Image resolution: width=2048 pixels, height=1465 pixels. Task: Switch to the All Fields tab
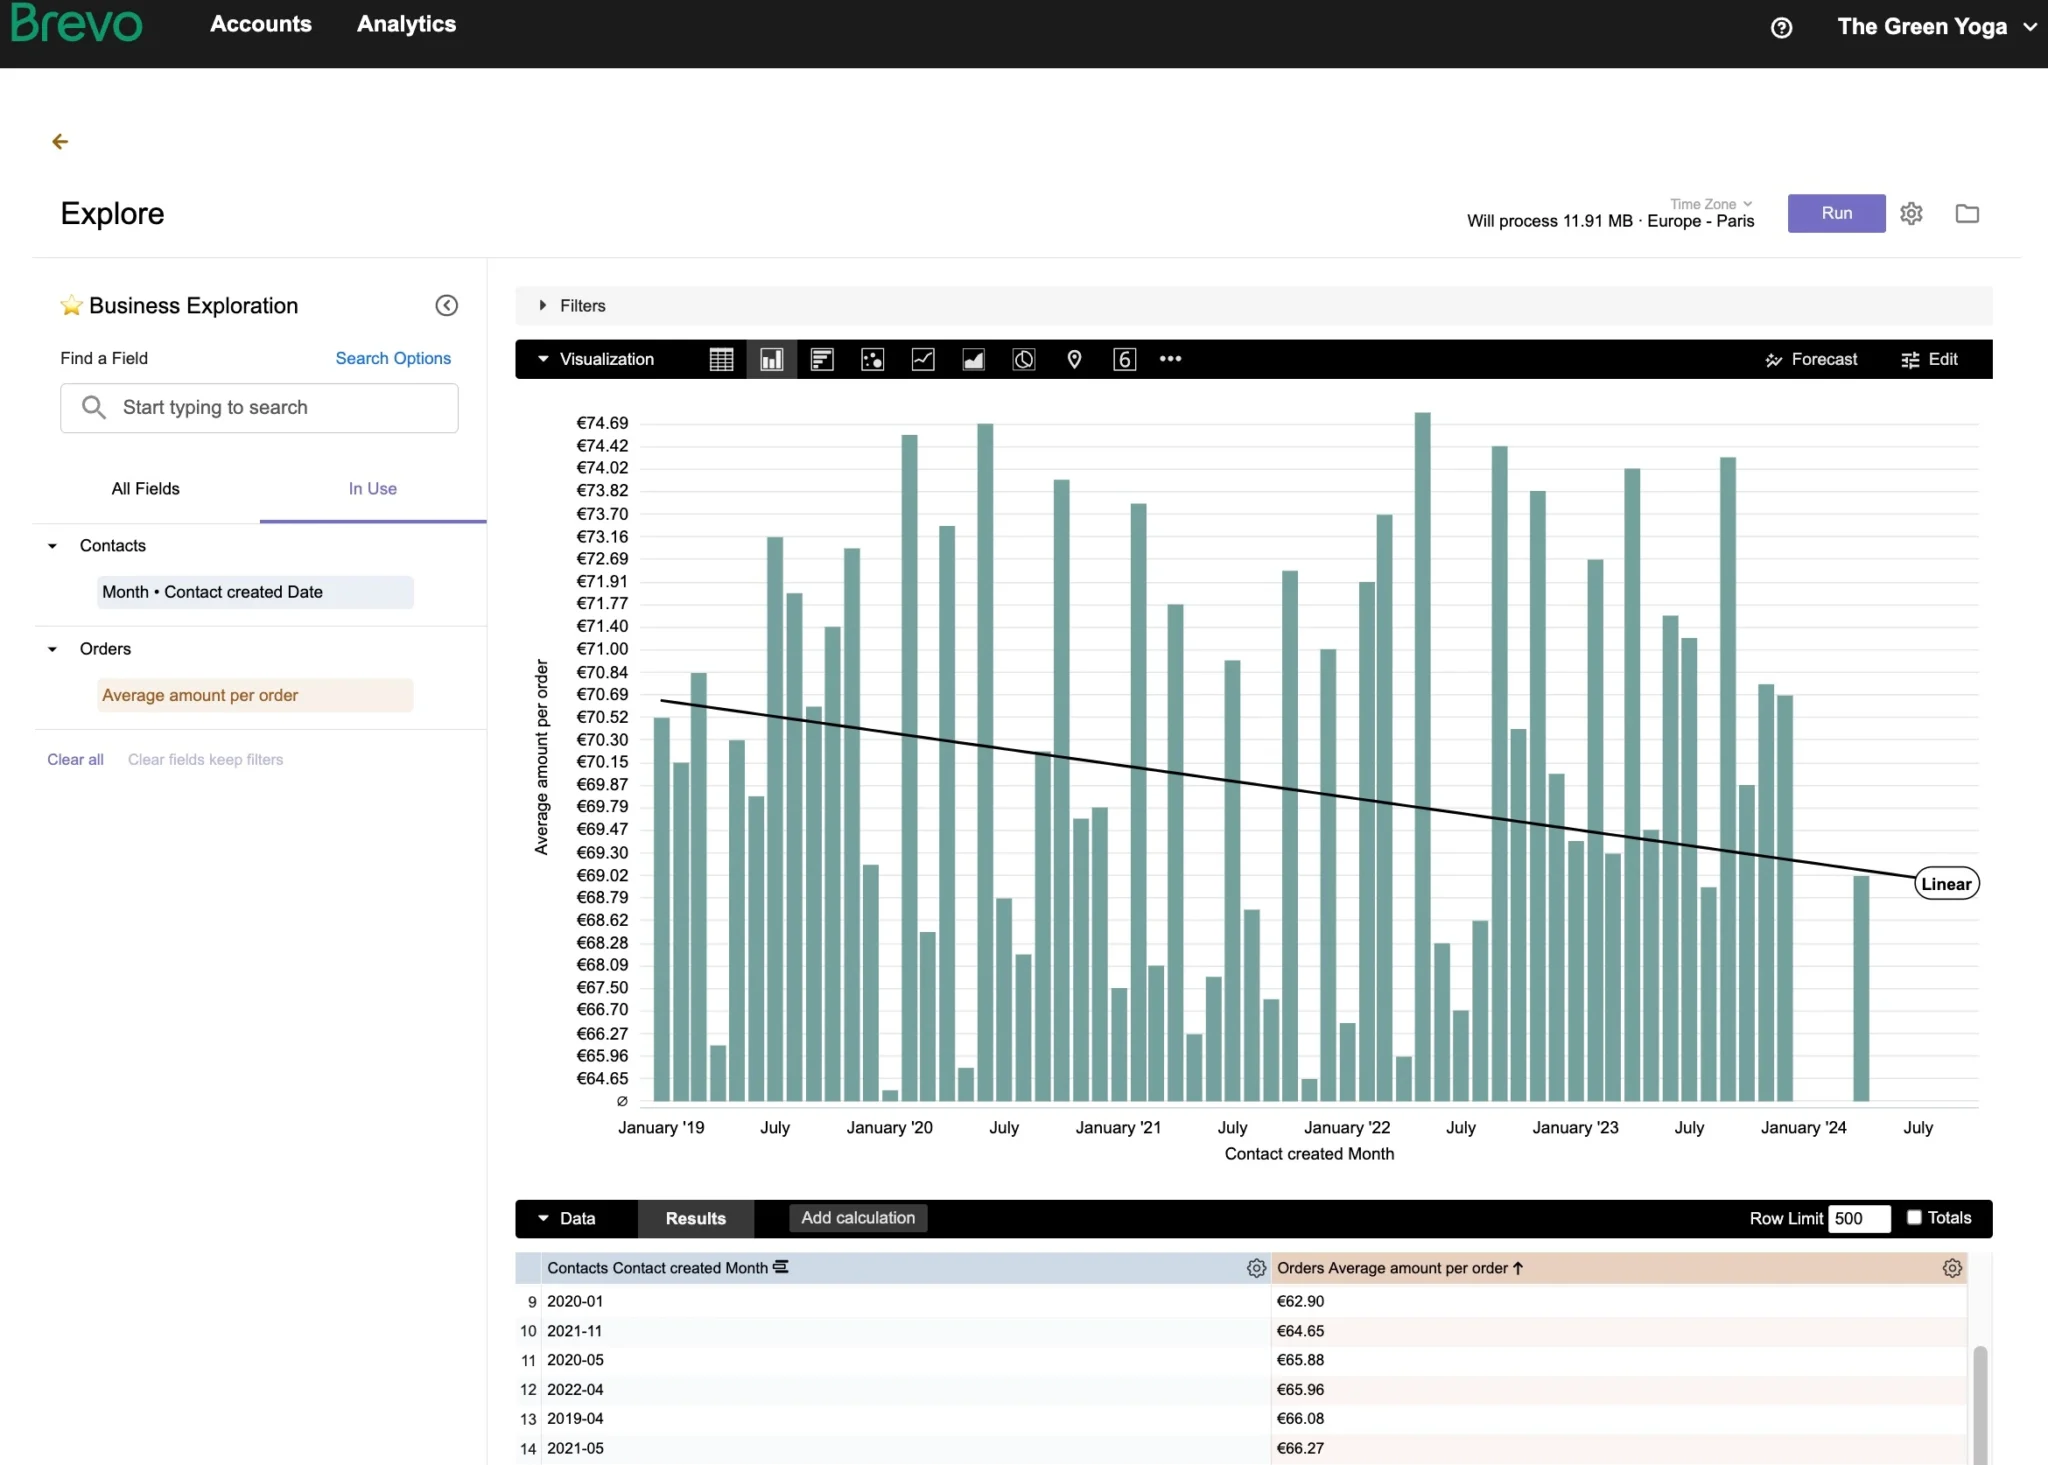click(x=146, y=489)
